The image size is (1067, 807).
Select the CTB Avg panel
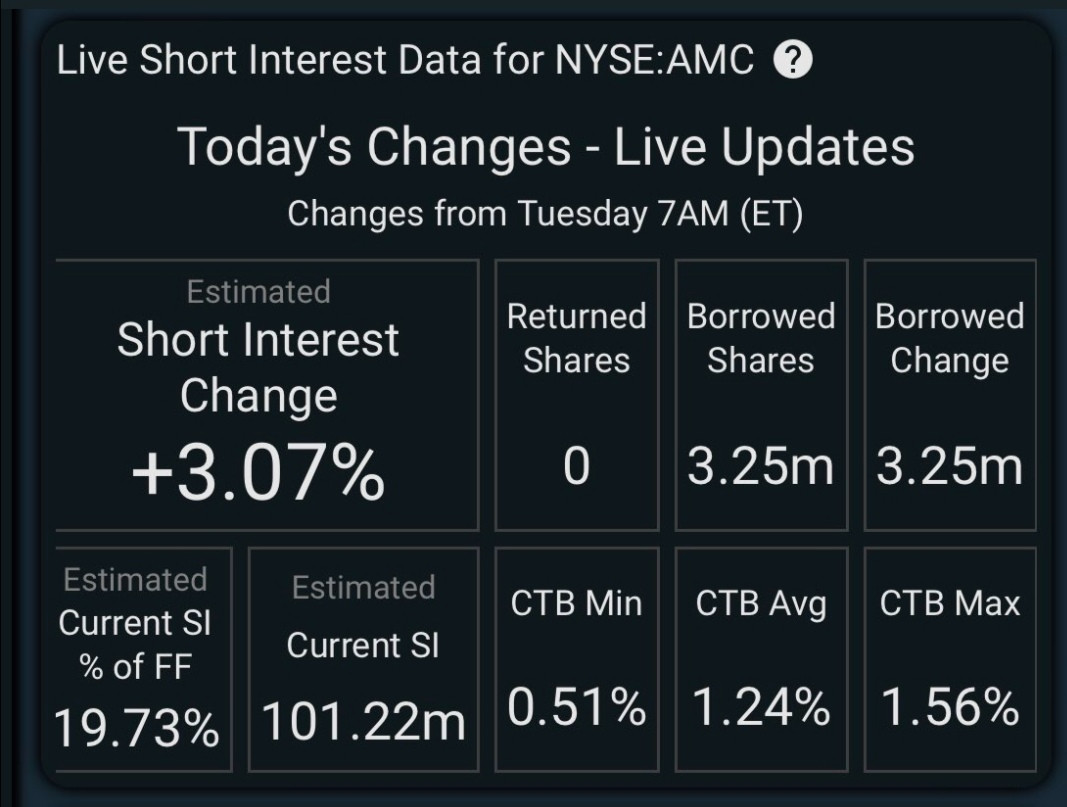point(761,657)
